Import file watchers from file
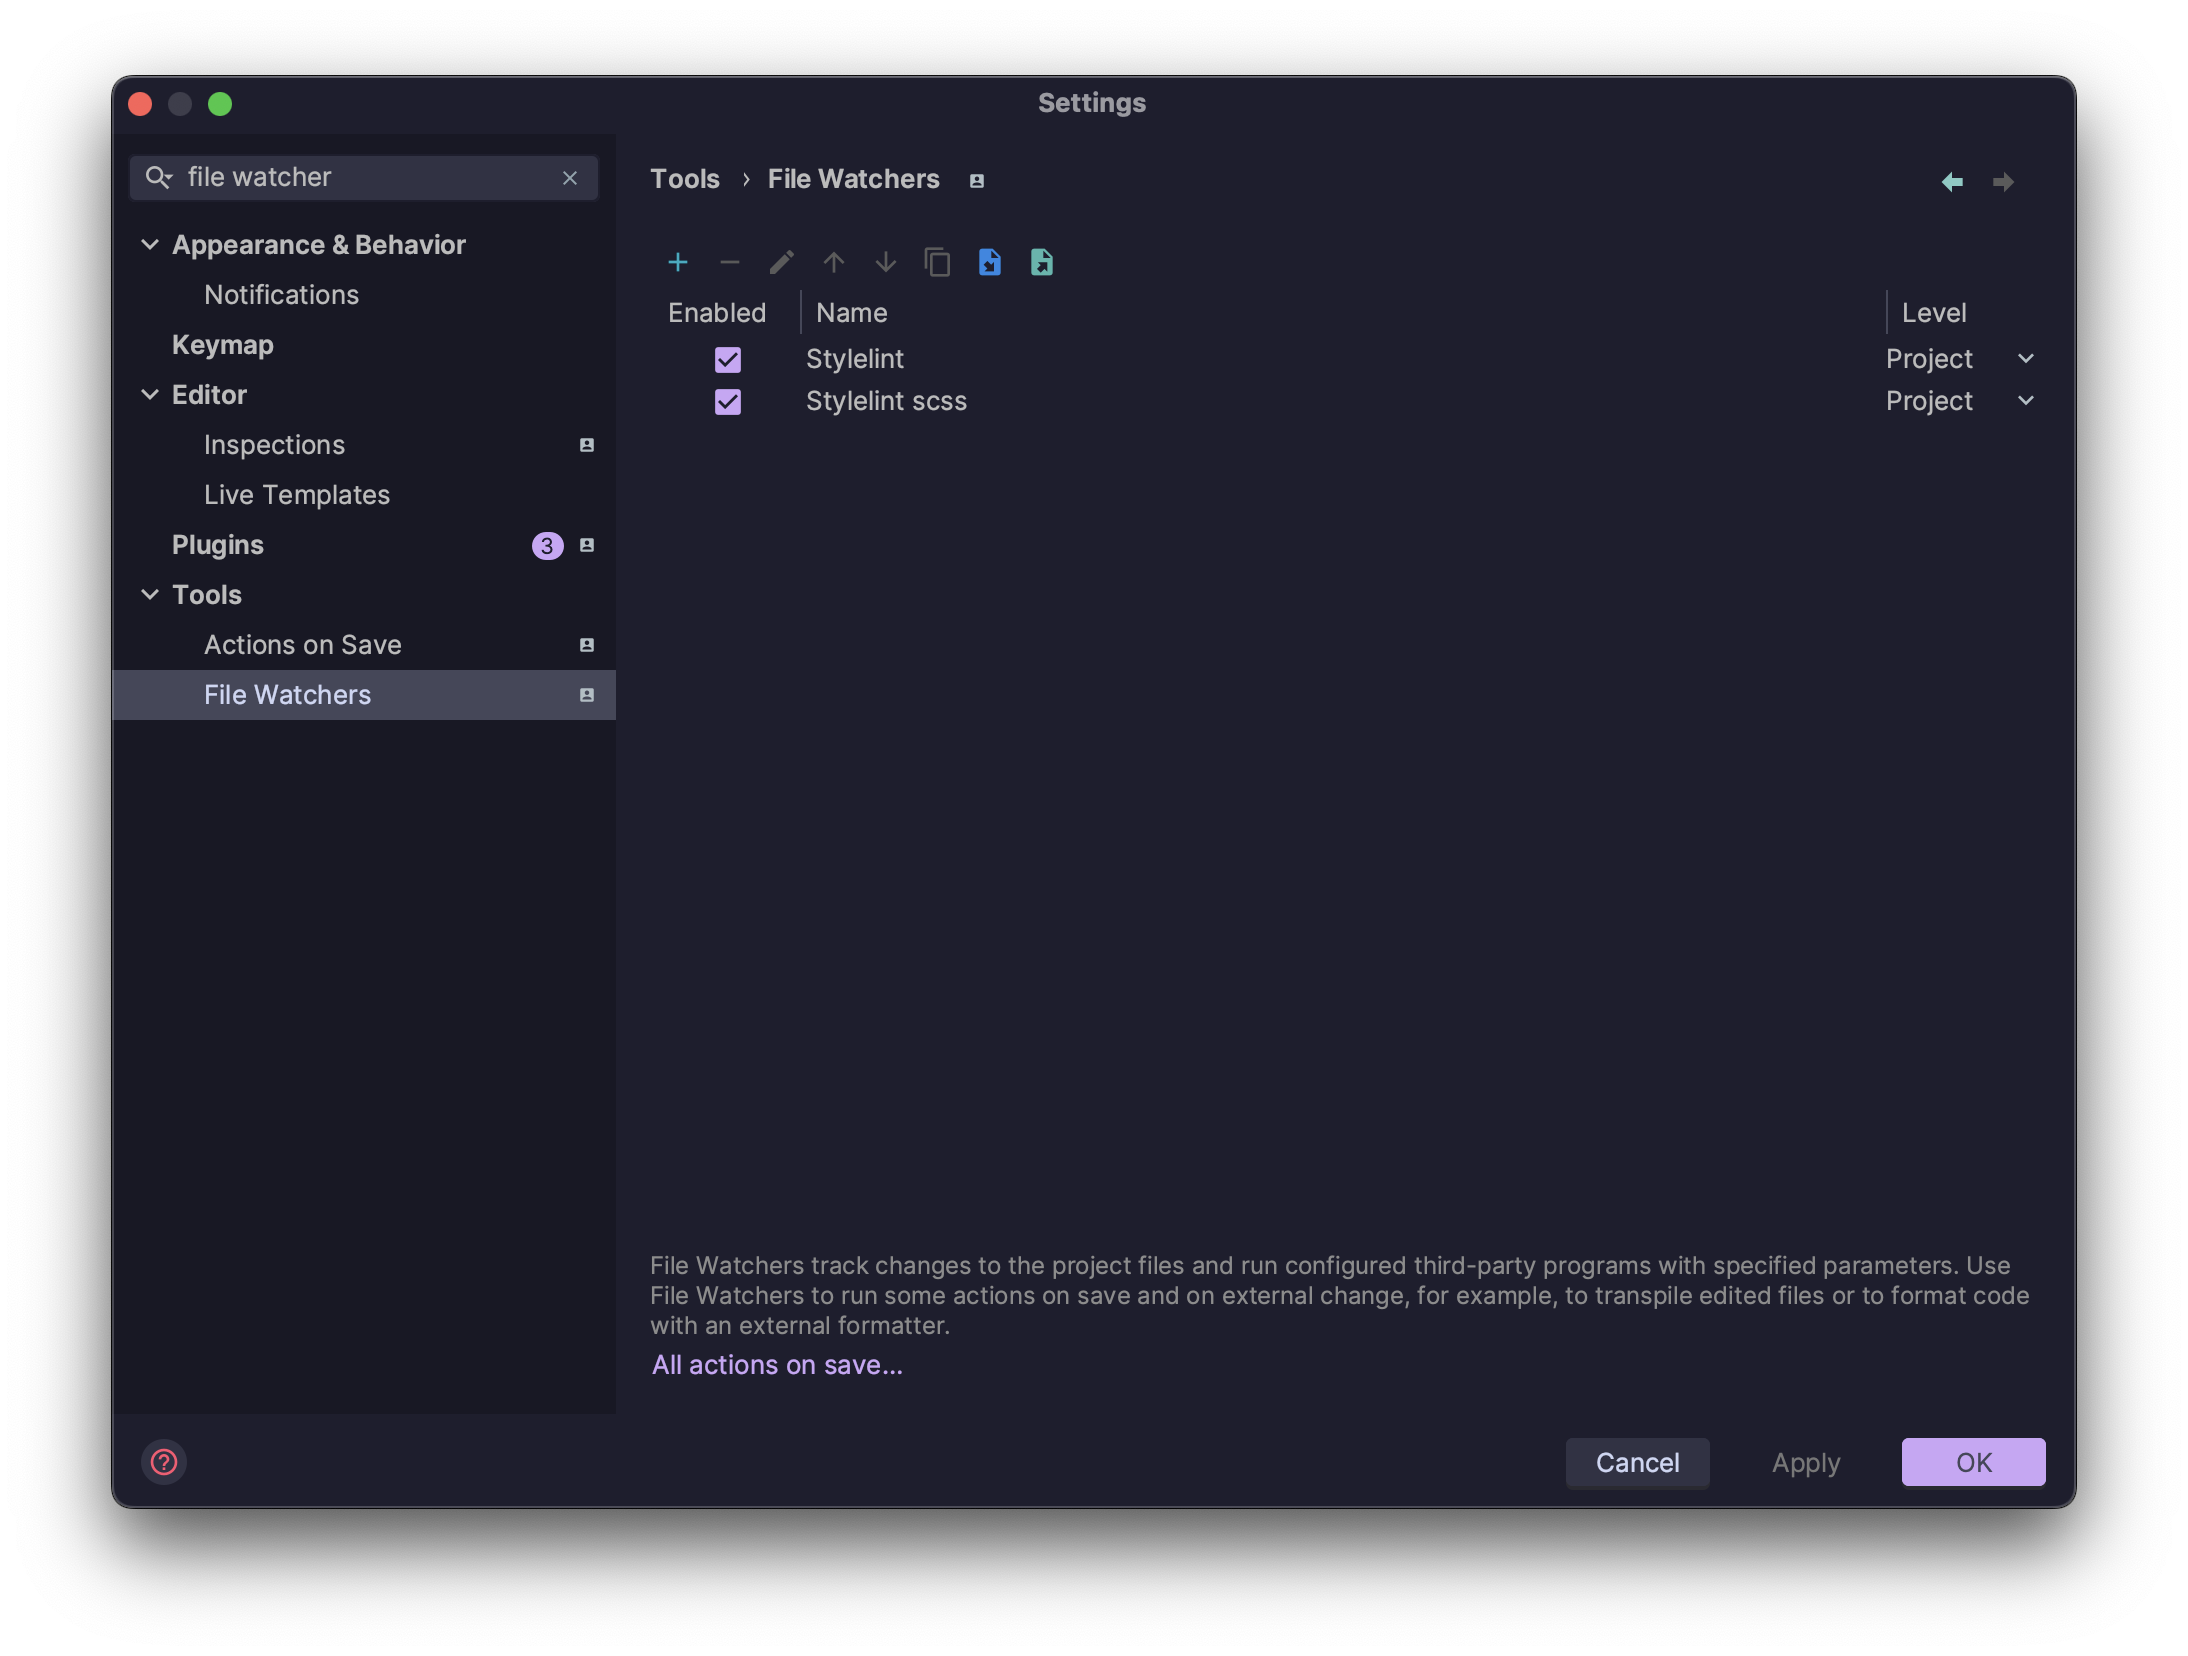The image size is (2188, 1656). (x=989, y=262)
